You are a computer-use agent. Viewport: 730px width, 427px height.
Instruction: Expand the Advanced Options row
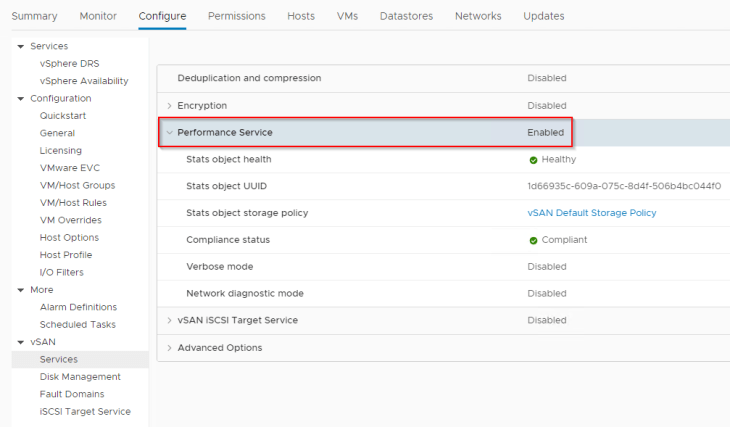pos(170,348)
